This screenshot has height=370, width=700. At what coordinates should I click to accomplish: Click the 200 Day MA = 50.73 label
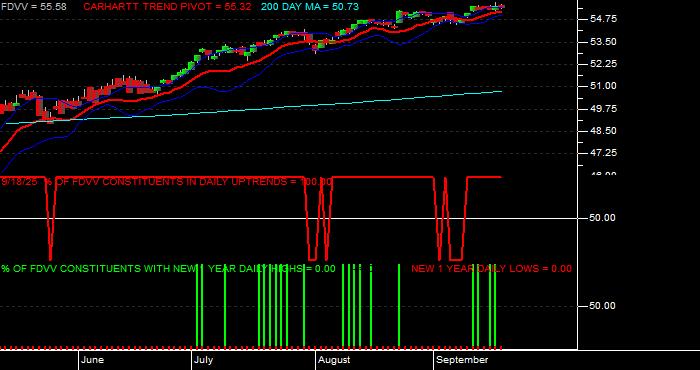click(x=310, y=7)
